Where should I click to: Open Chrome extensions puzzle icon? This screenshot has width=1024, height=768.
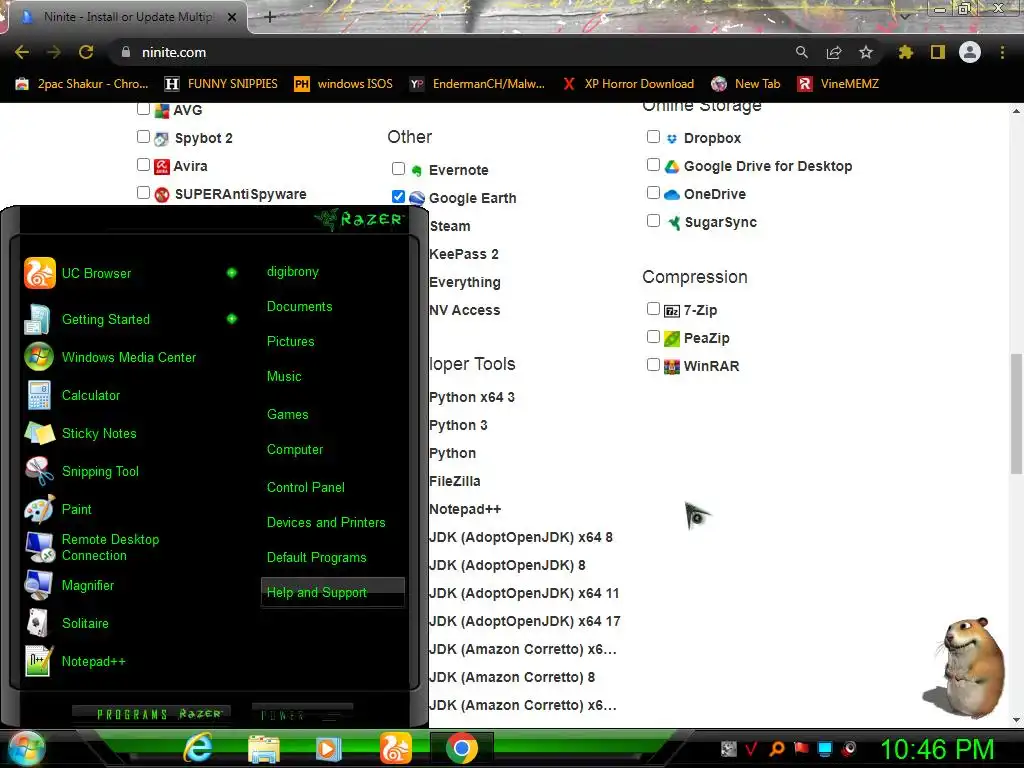(x=906, y=52)
